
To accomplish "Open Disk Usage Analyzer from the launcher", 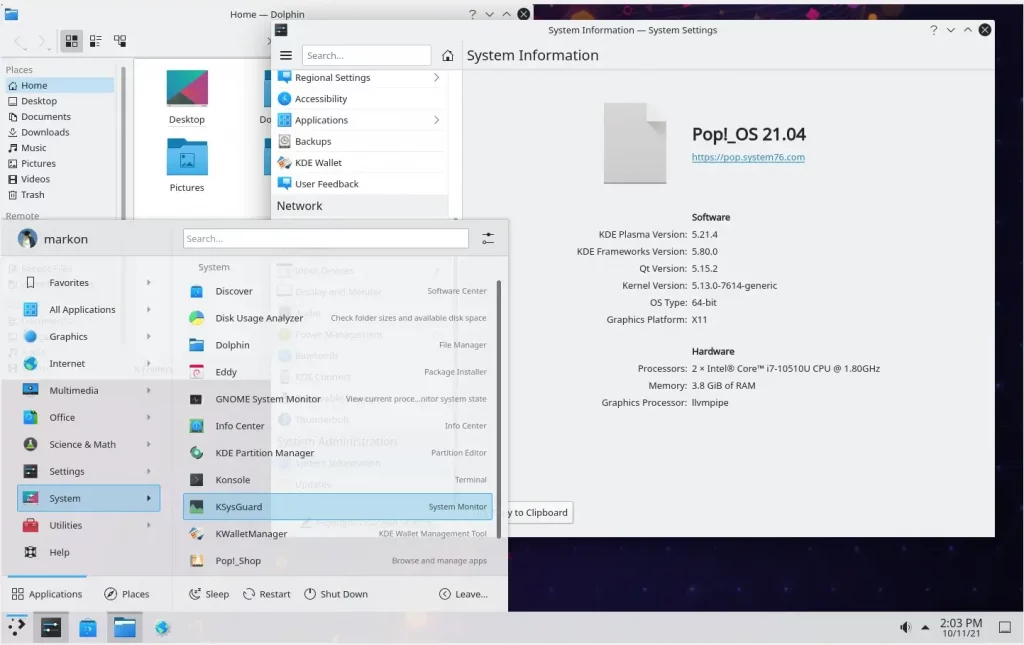I will [x=338, y=318].
